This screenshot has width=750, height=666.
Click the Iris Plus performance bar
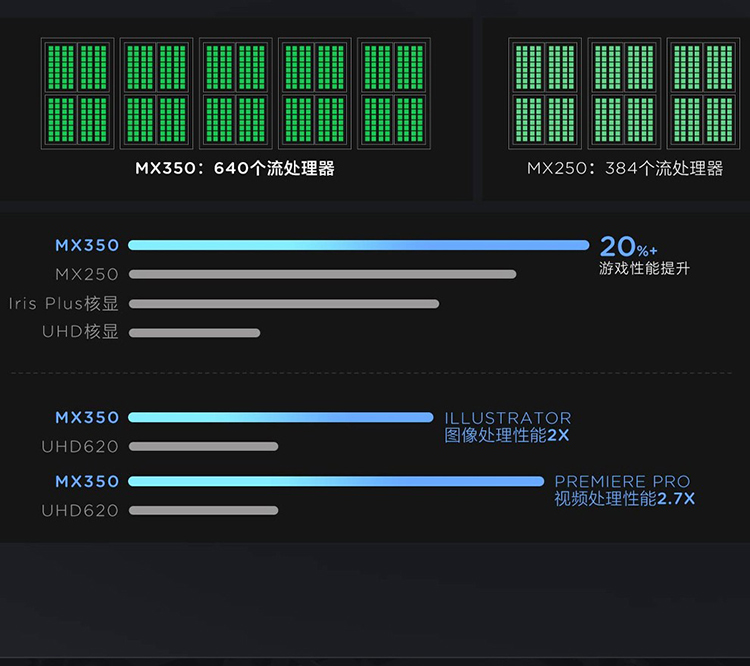coord(284,304)
